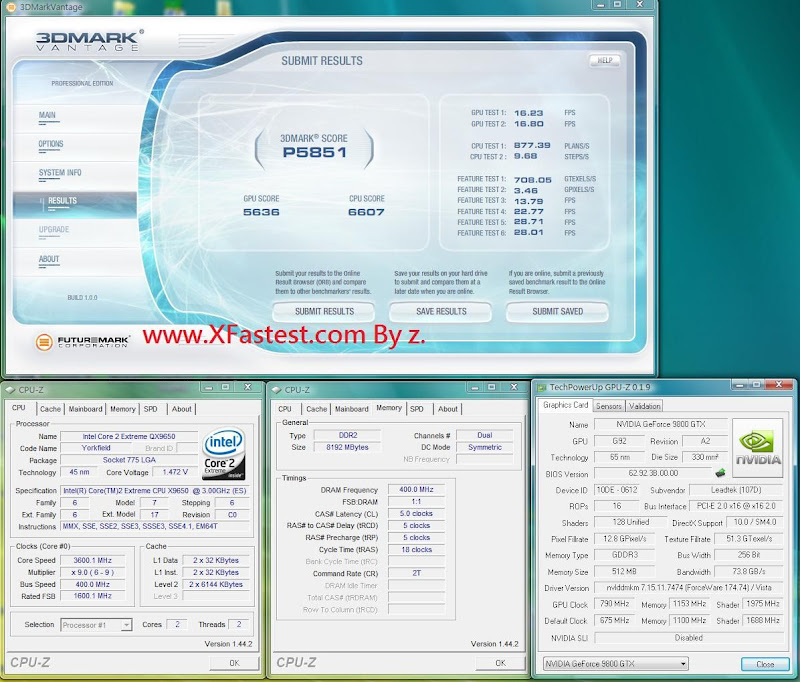The height and width of the screenshot is (682, 800).
Task: Switch to Mainboard tab in first CPU-Z
Action: point(85,409)
